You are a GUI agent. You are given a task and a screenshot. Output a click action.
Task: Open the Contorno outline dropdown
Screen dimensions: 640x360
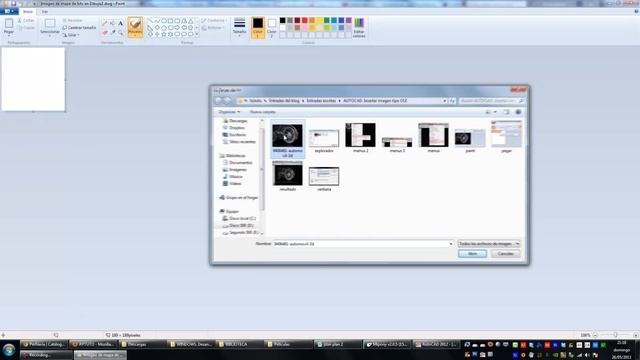pos(213,20)
